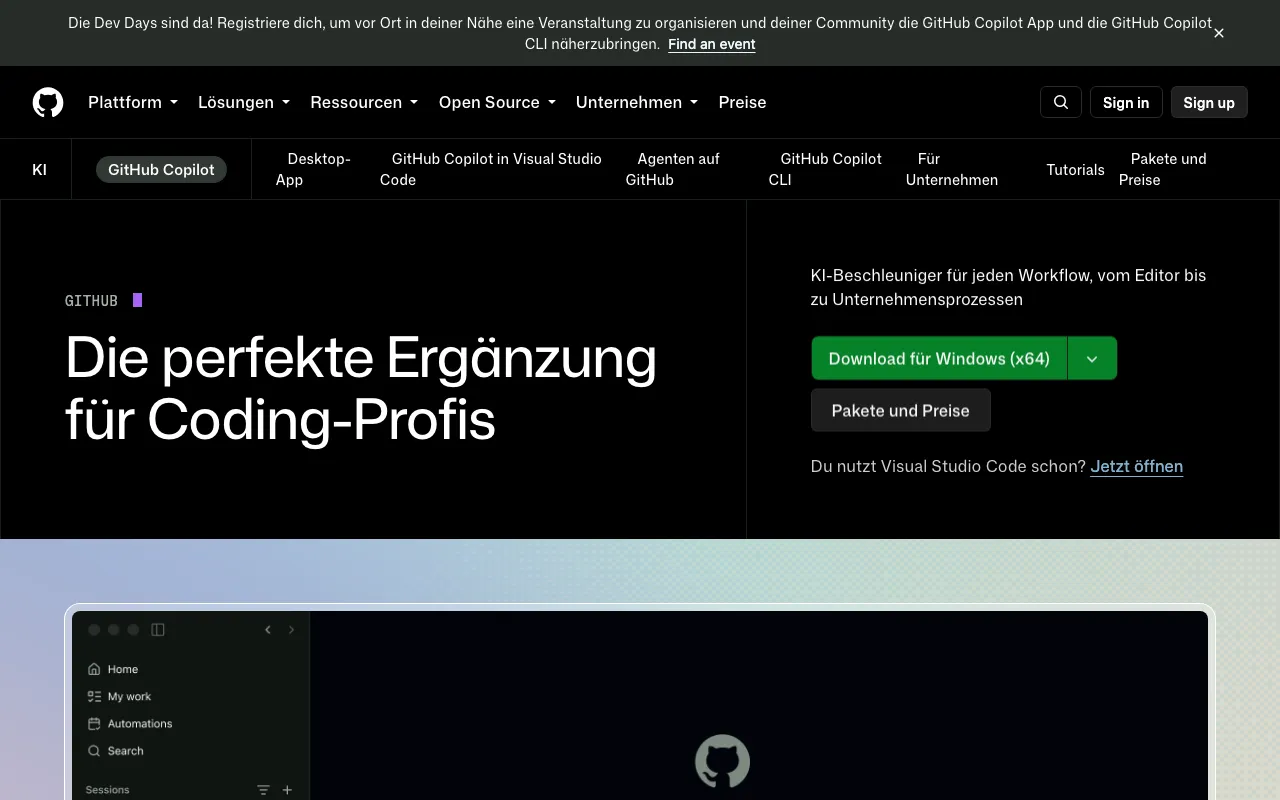This screenshot has height=800, width=1280.
Task: Open the download options chevron next to Download
Action: [x=1092, y=358]
